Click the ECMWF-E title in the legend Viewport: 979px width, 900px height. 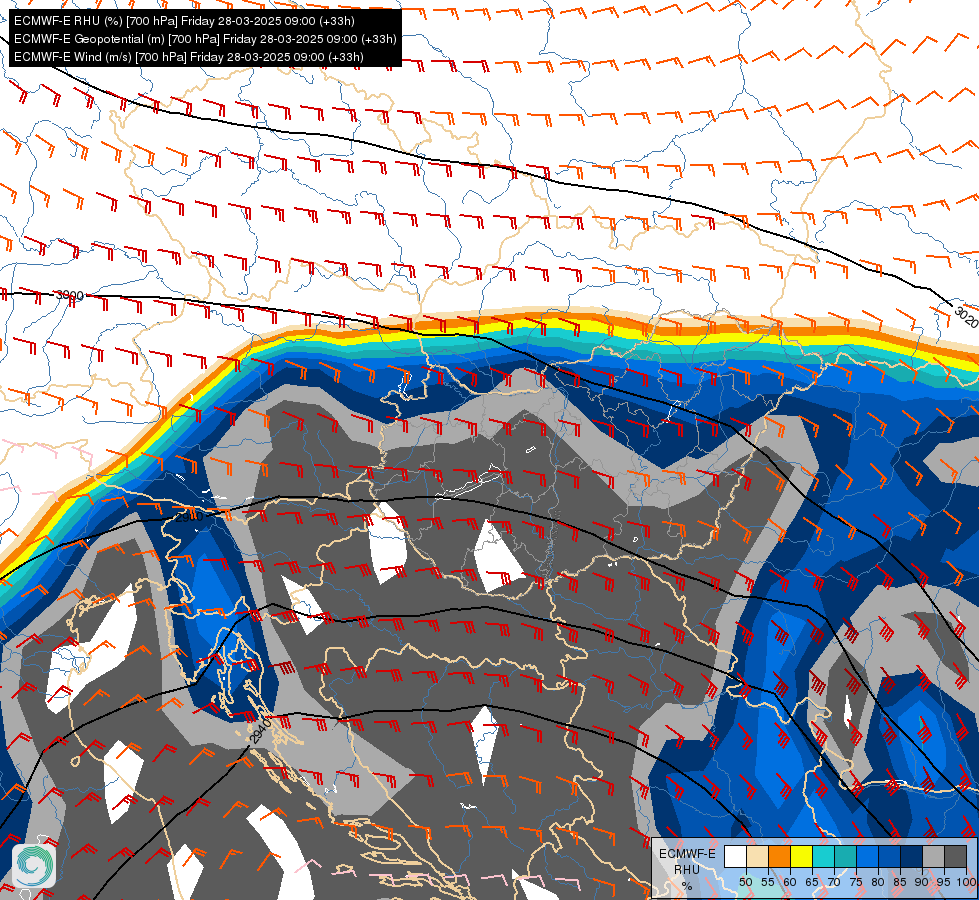pos(687,854)
